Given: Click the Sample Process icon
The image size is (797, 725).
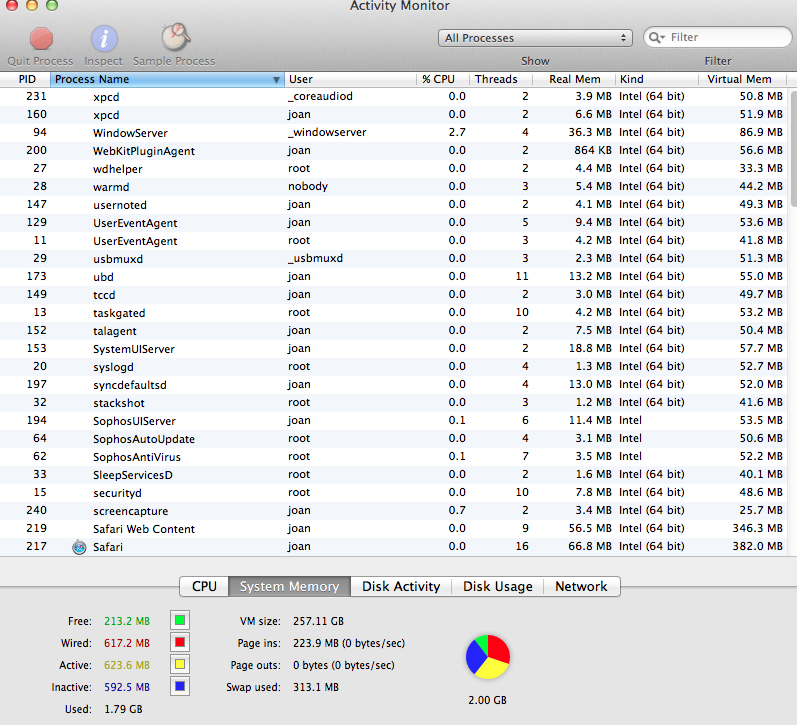Looking at the screenshot, I should click(175, 37).
